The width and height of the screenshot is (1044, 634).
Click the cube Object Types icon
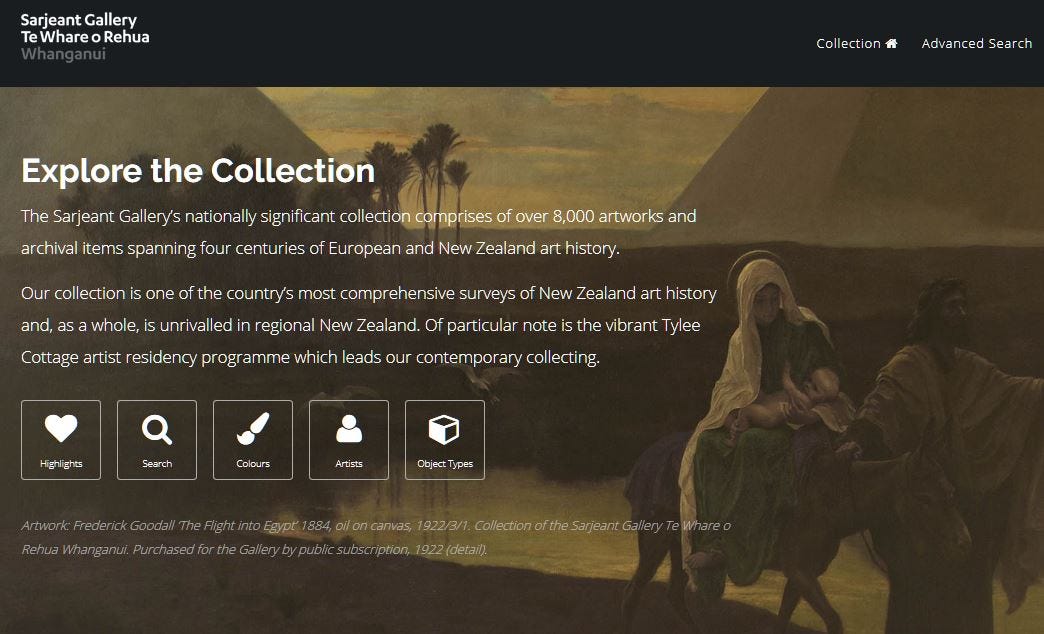[444, 430]
